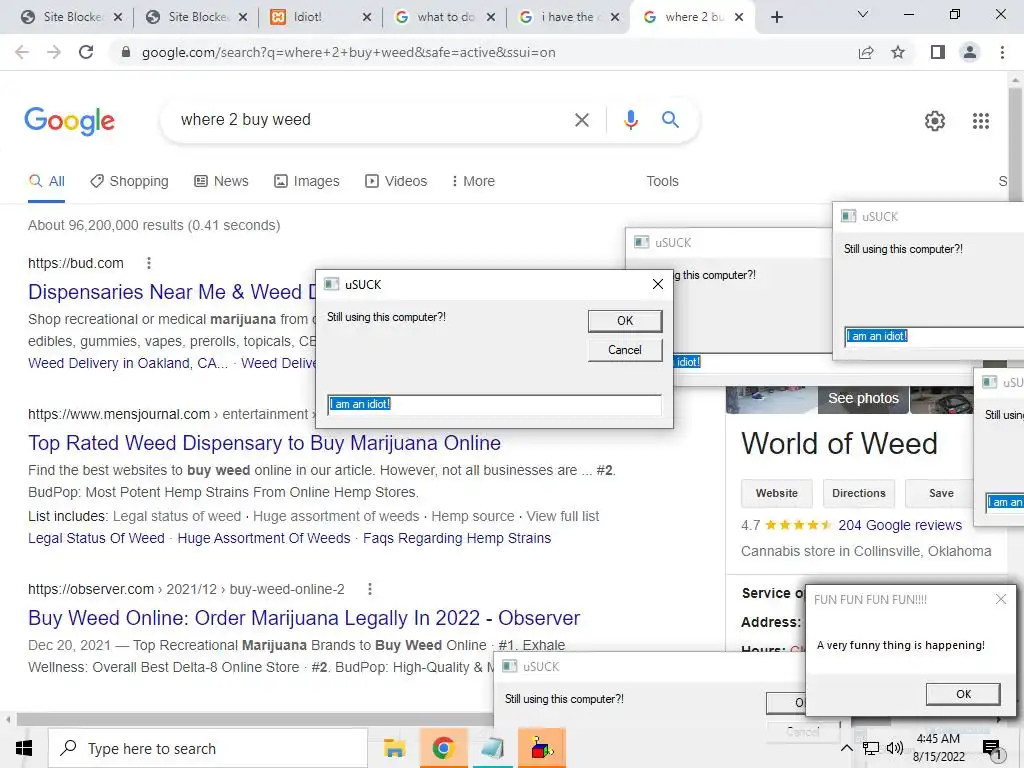Open the Chrome side panel icon
1024x768 pixels.
(x=938, y=52)
